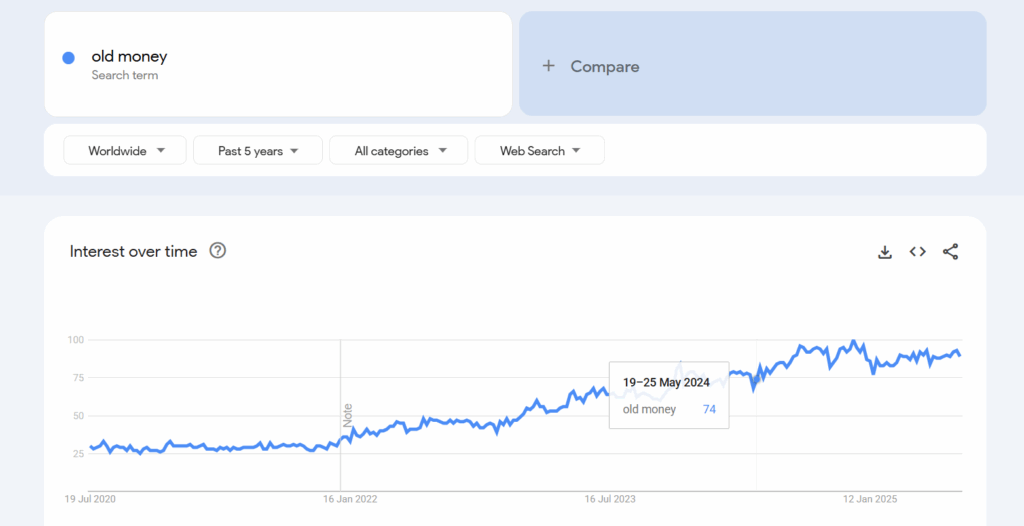1024x526 pixels.
Task: Click the 100 y-axis label
Action: pos(76,340)
